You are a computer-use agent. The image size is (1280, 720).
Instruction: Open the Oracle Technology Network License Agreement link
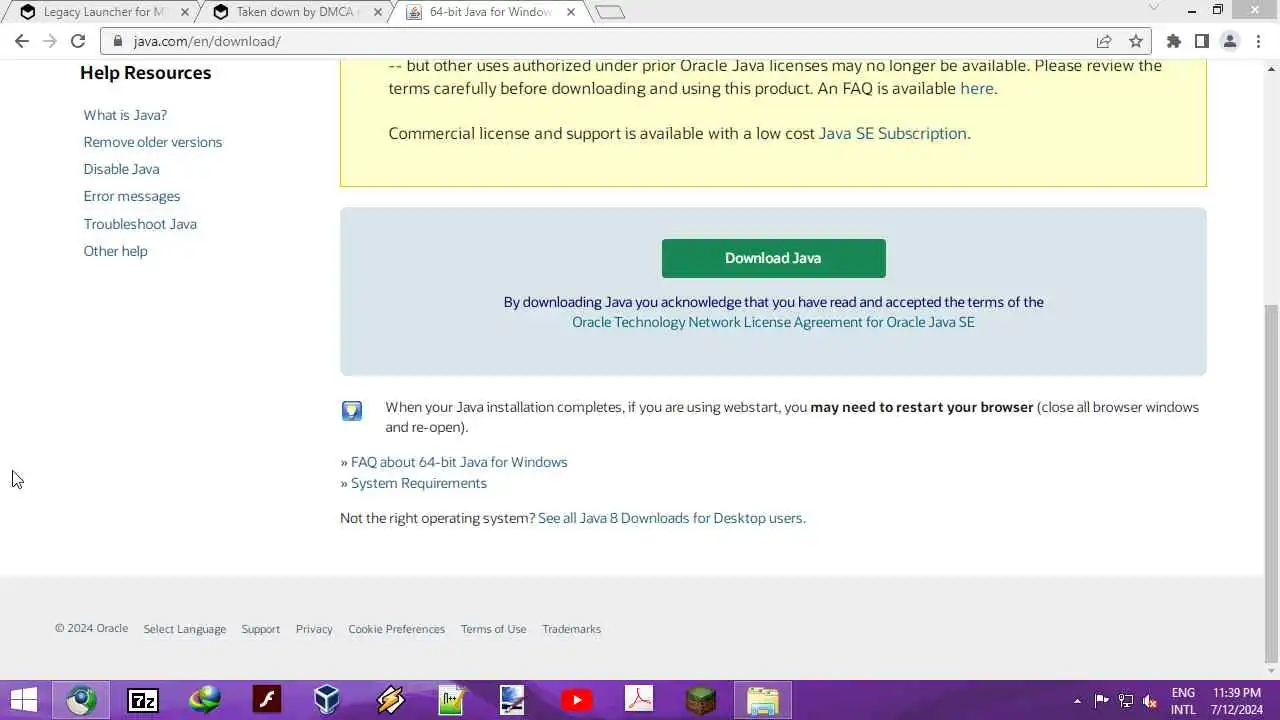tap(773, 322)
